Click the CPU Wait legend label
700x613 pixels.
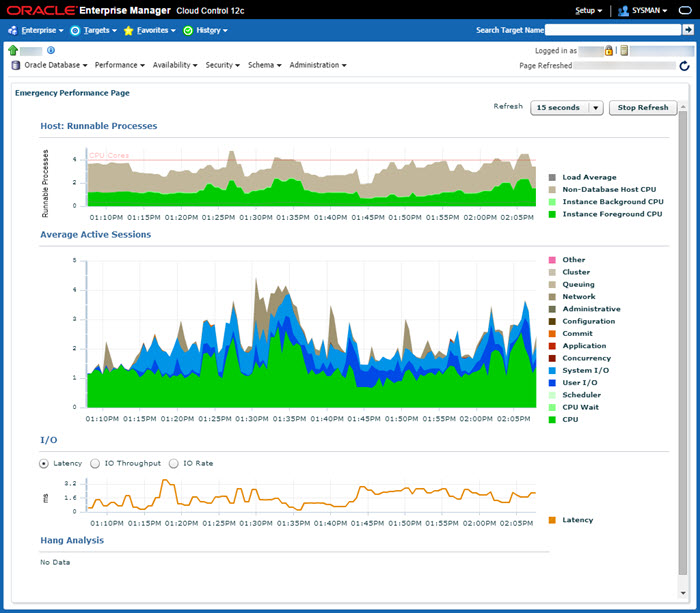pyautogui.click(x=581, y=407)
